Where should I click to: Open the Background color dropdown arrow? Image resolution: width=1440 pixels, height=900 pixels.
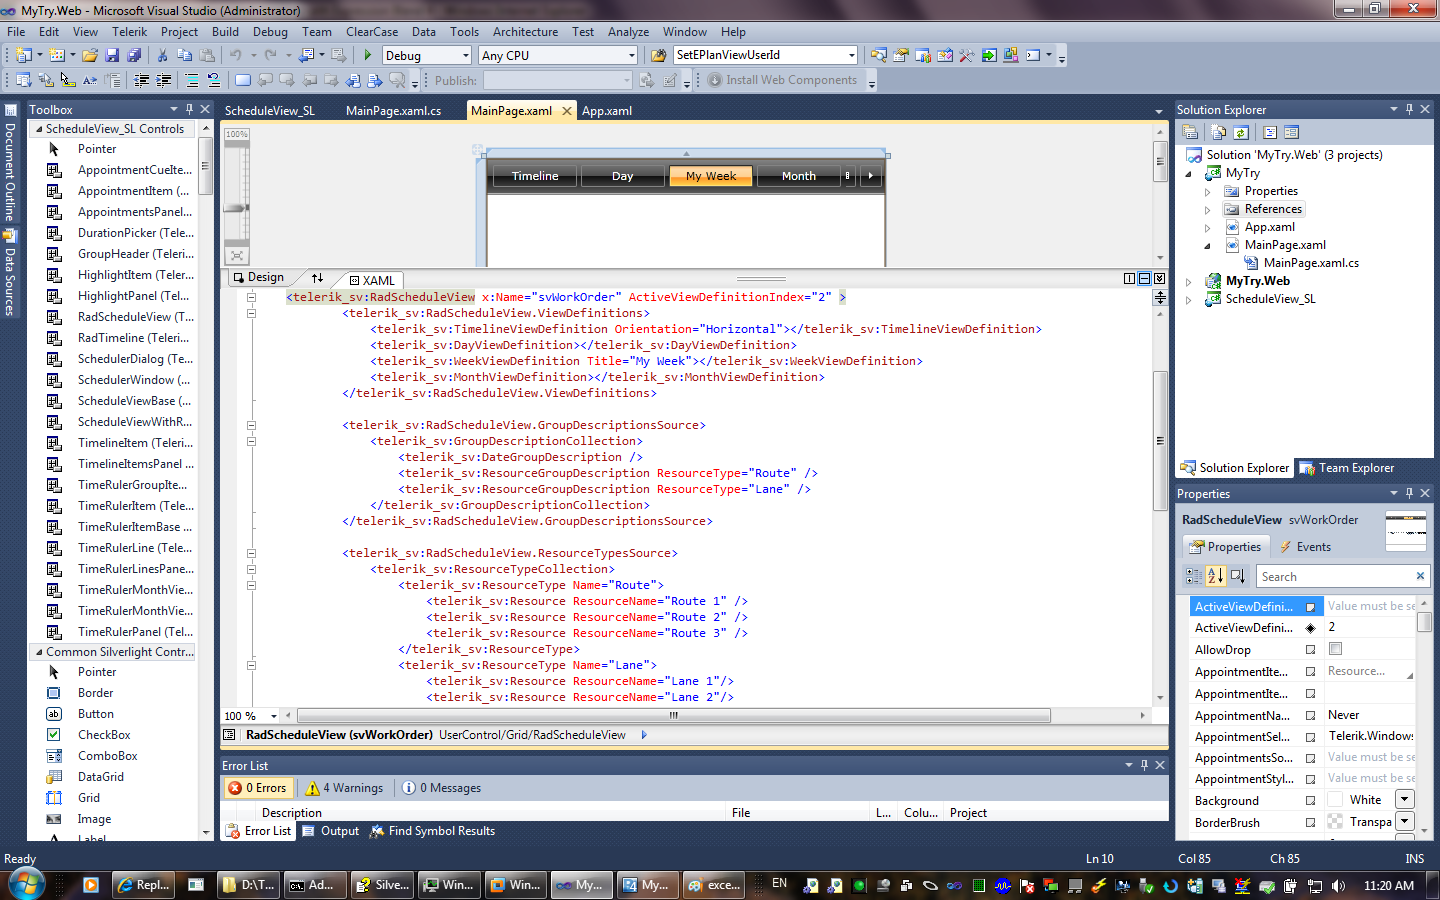(x=1404, y=799)
